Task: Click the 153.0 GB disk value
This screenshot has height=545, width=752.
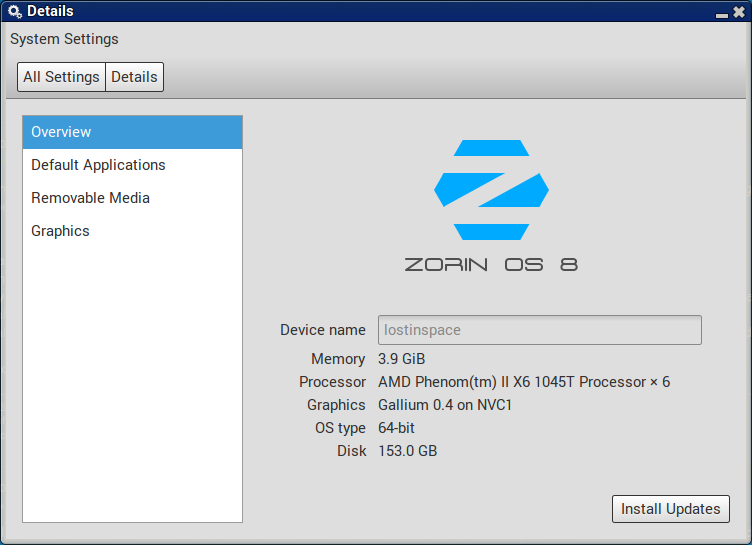Action: [x=407, y=451]
